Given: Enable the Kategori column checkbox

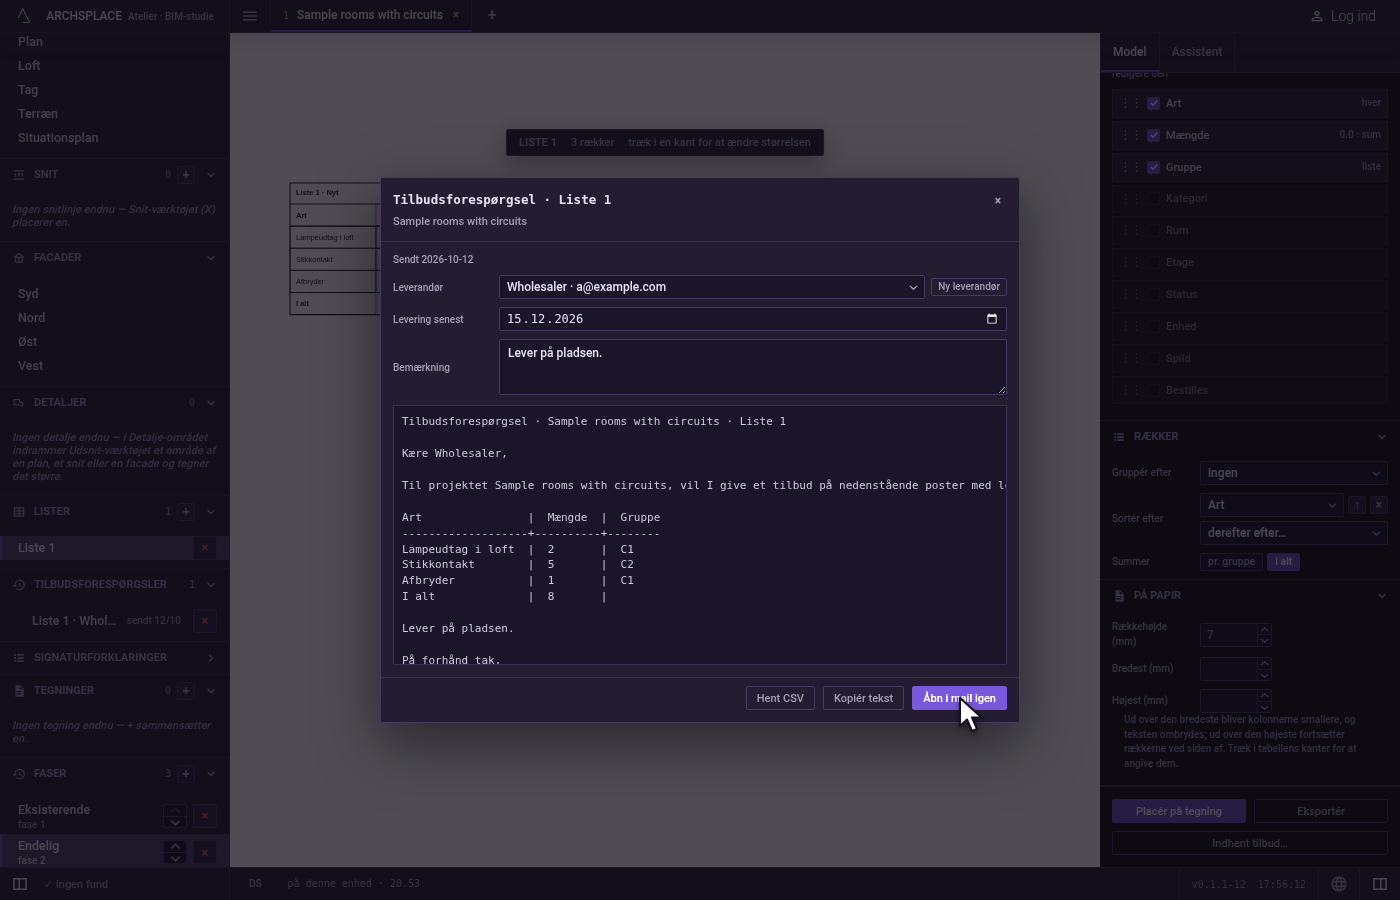Looking at the screenshot, I should pos(1154,199).
